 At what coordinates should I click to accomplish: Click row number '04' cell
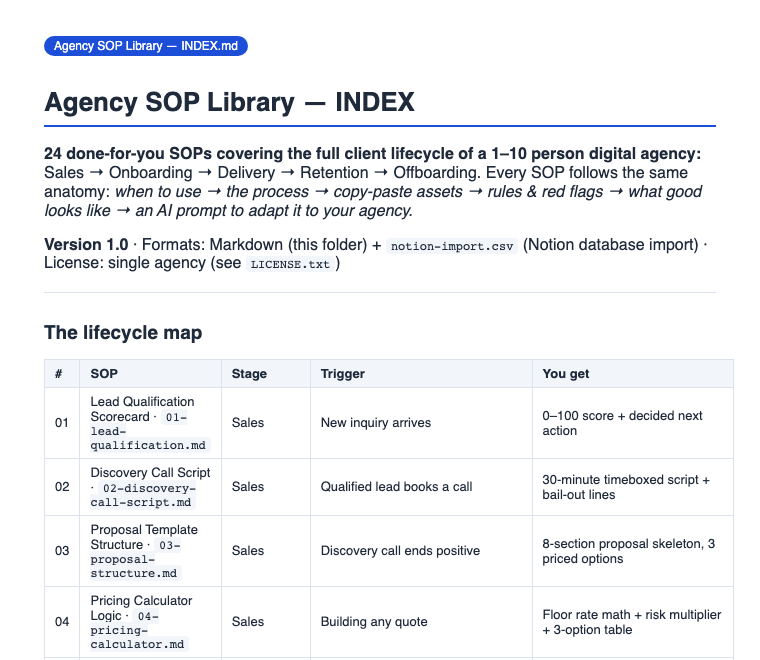(62, 622)
